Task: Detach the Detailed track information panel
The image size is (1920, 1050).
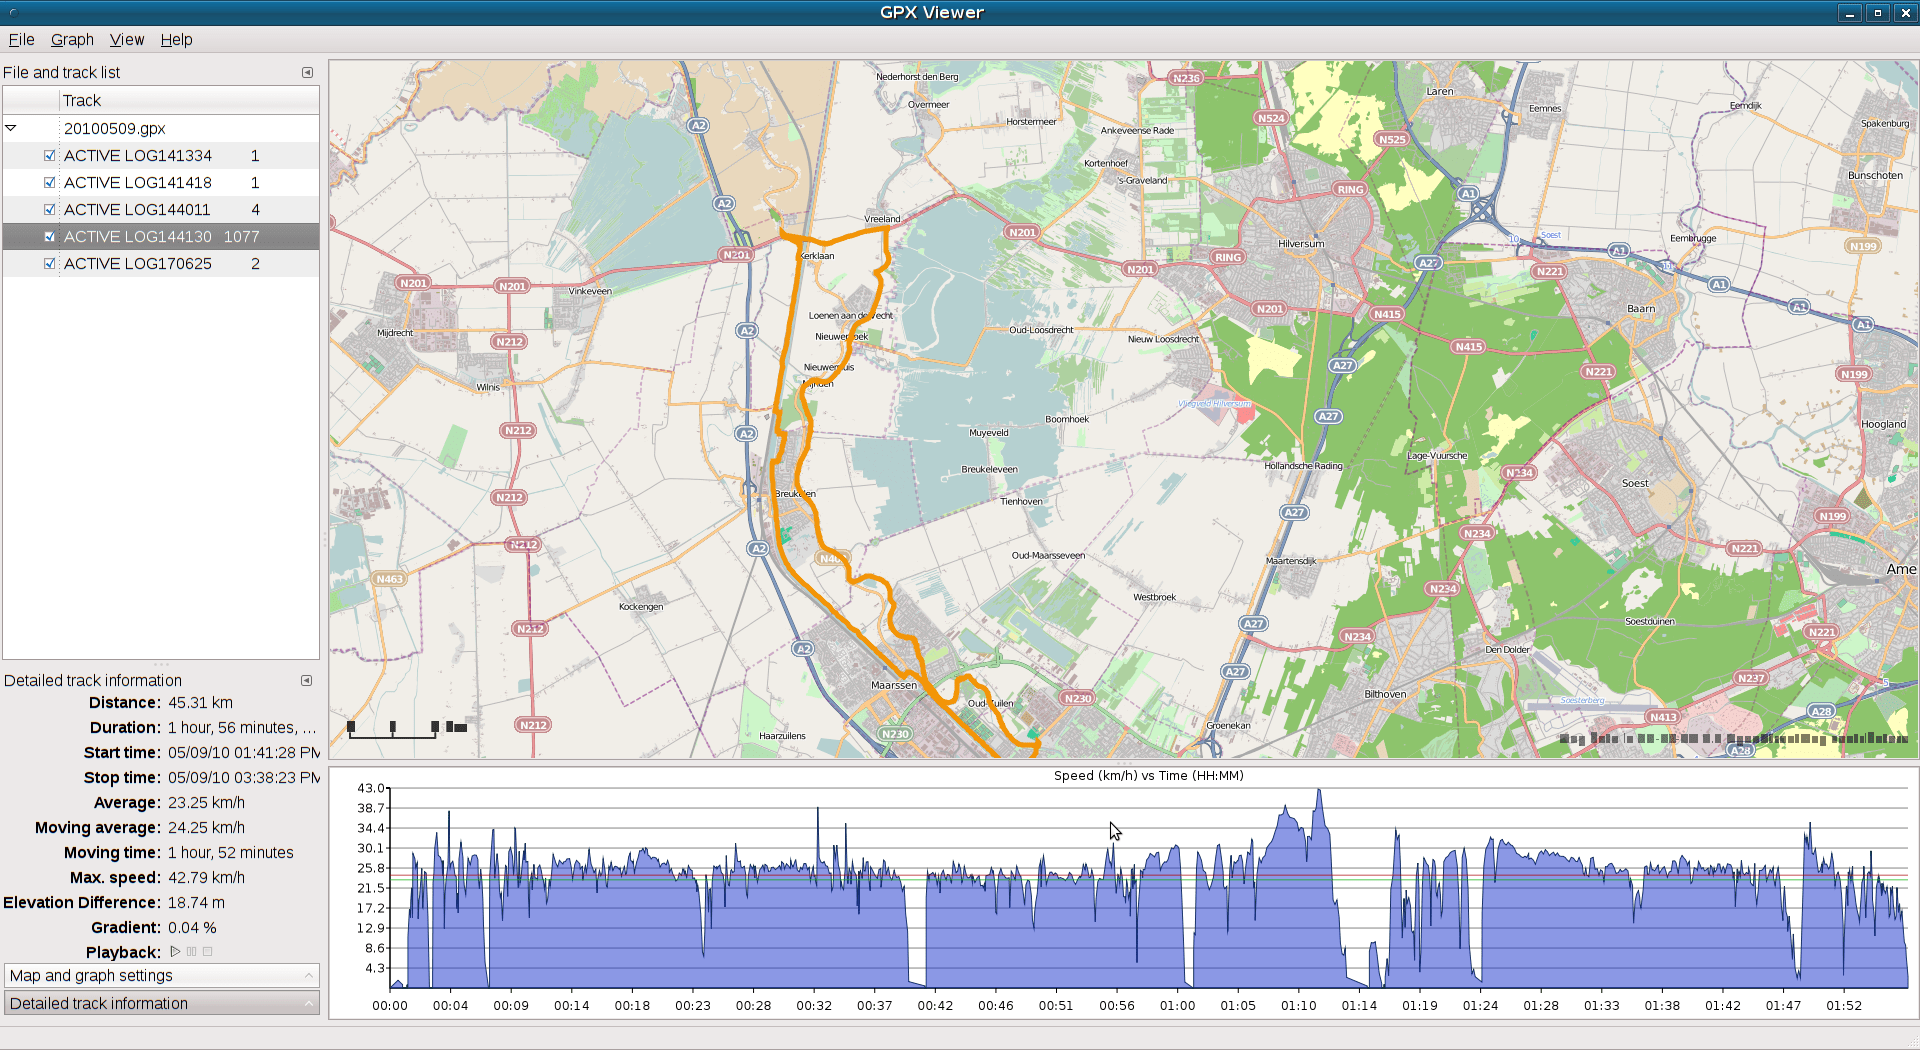Action: pyautogui.click(x=307, y=681)
